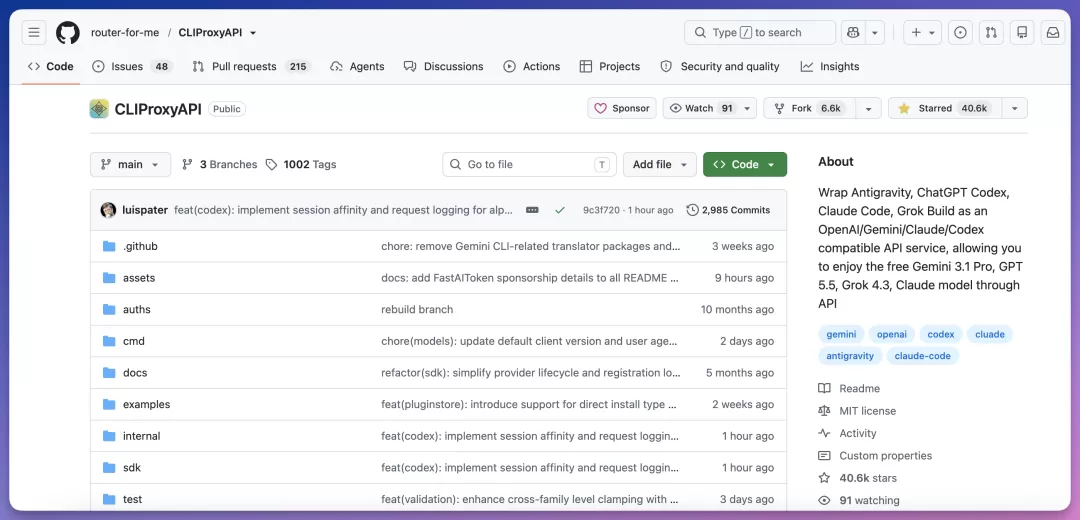Switch to the Issues tab
Image resolution: width=1080 pixels, height=520 pixels.
(132, 67)
